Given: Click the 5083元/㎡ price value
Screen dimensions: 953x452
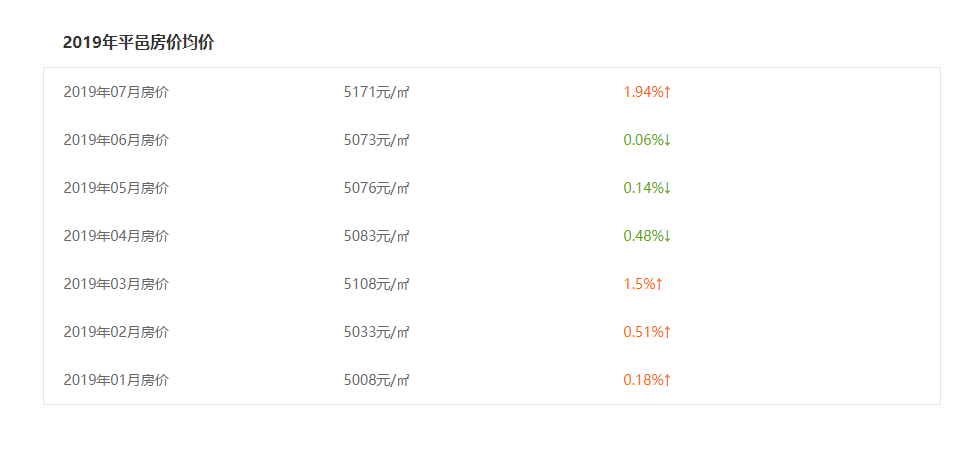Looking at the screenshot, I should (377, 236).
